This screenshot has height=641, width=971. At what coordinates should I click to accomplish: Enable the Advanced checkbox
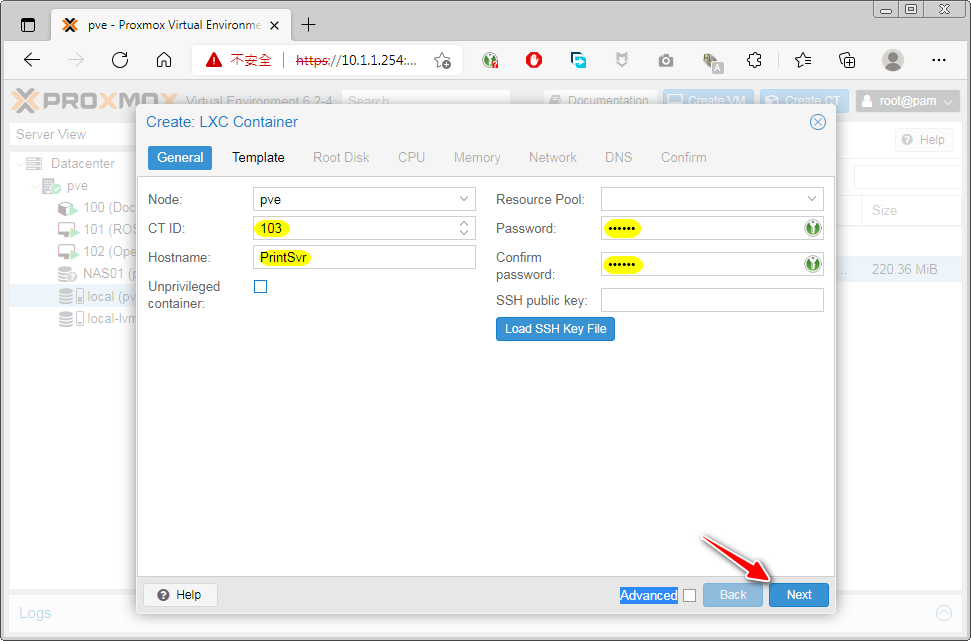click(689, 595)
